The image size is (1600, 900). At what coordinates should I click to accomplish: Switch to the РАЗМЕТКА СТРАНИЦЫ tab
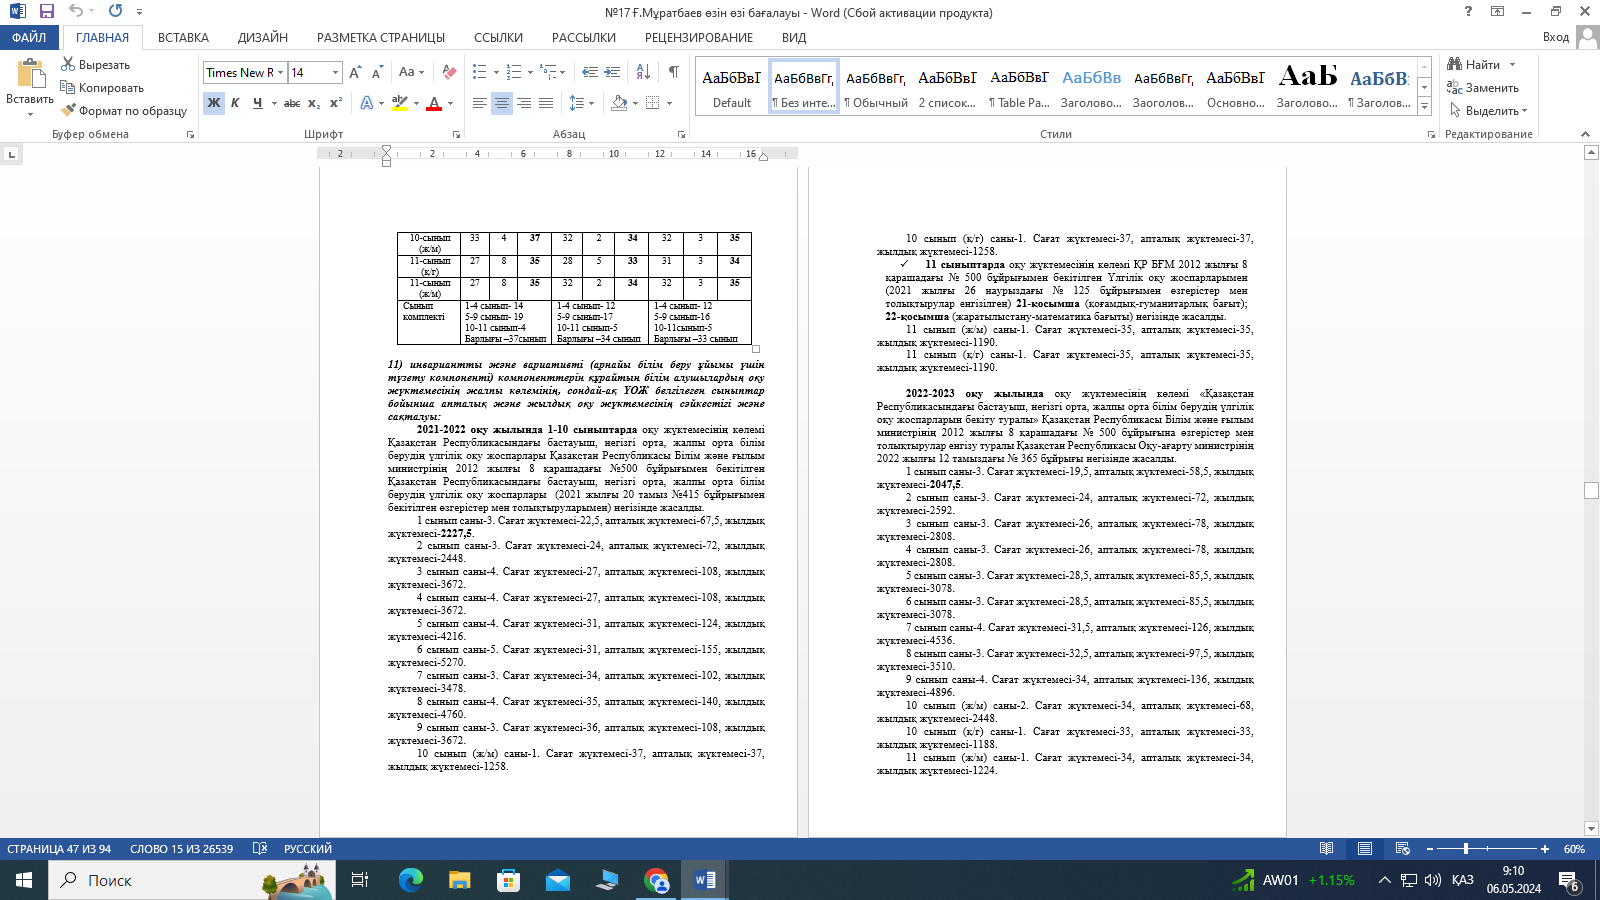coord(381,37)
